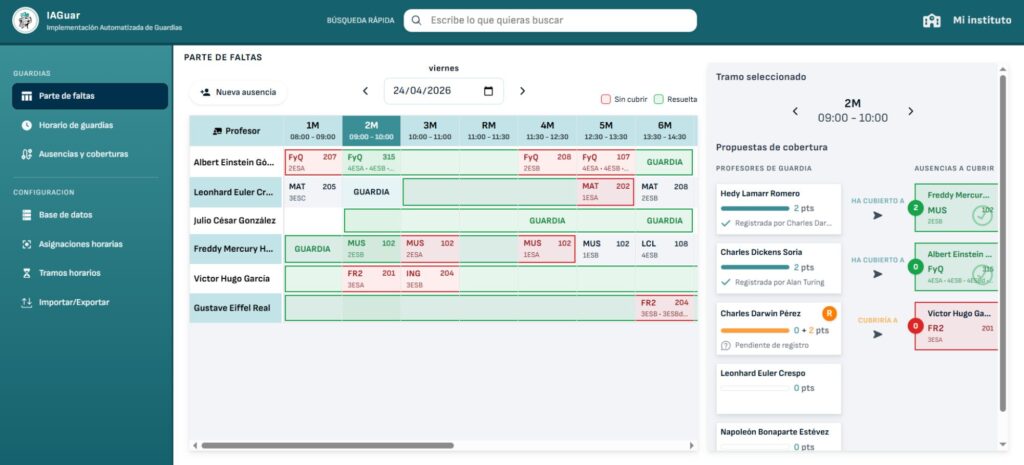This screenshot has width=1024, height=465.
Task: Show previous tramo before 2M
Action: [795, 111]
